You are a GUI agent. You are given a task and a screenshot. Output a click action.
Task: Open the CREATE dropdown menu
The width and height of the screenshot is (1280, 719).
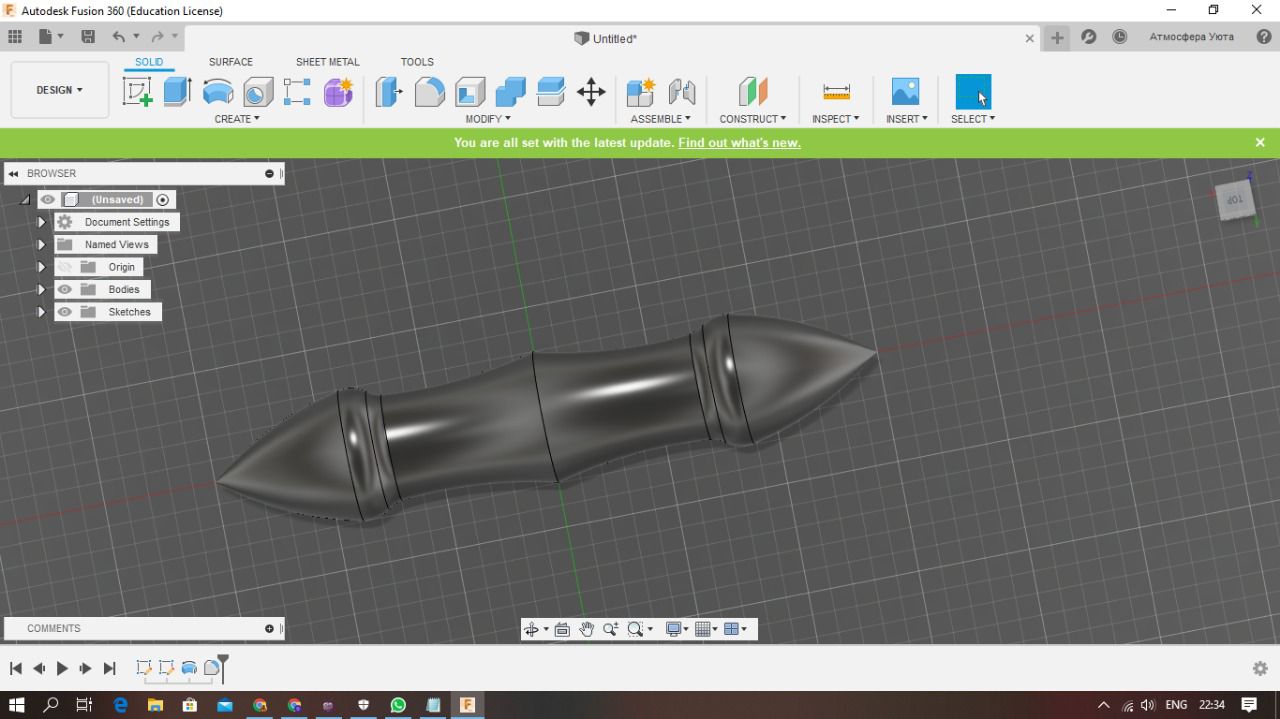(237, 119)
